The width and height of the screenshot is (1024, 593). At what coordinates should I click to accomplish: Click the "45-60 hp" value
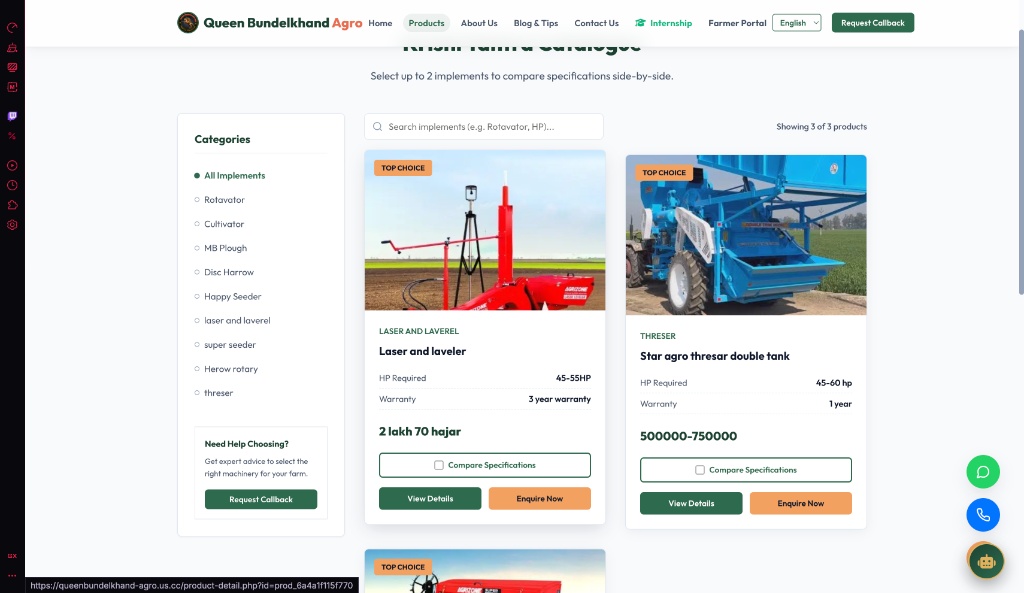834,383
